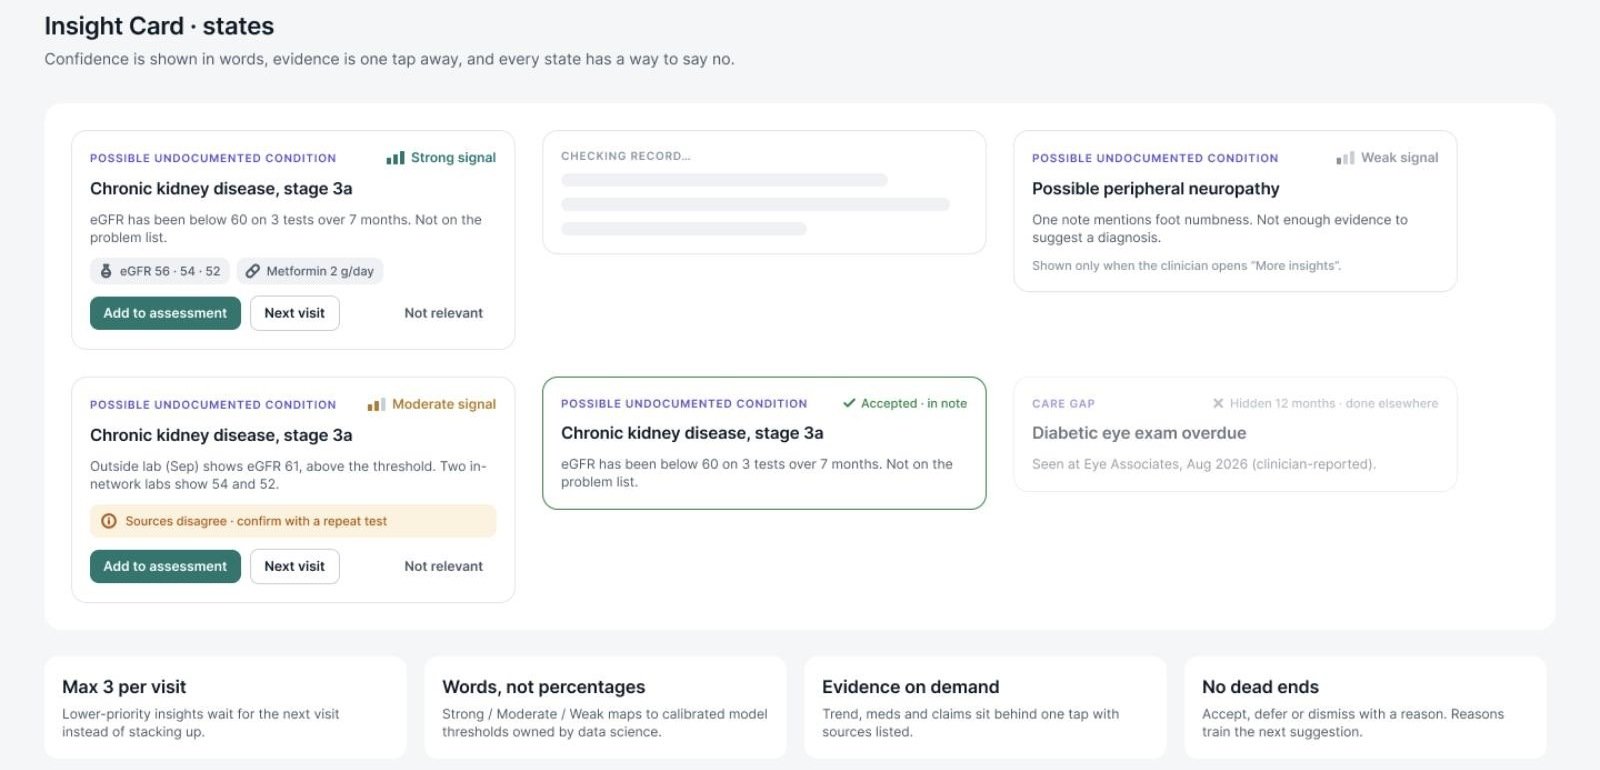Click the amber Moderate signal bars icon
Screen dimensions: 1600x770
coord(376,405)
